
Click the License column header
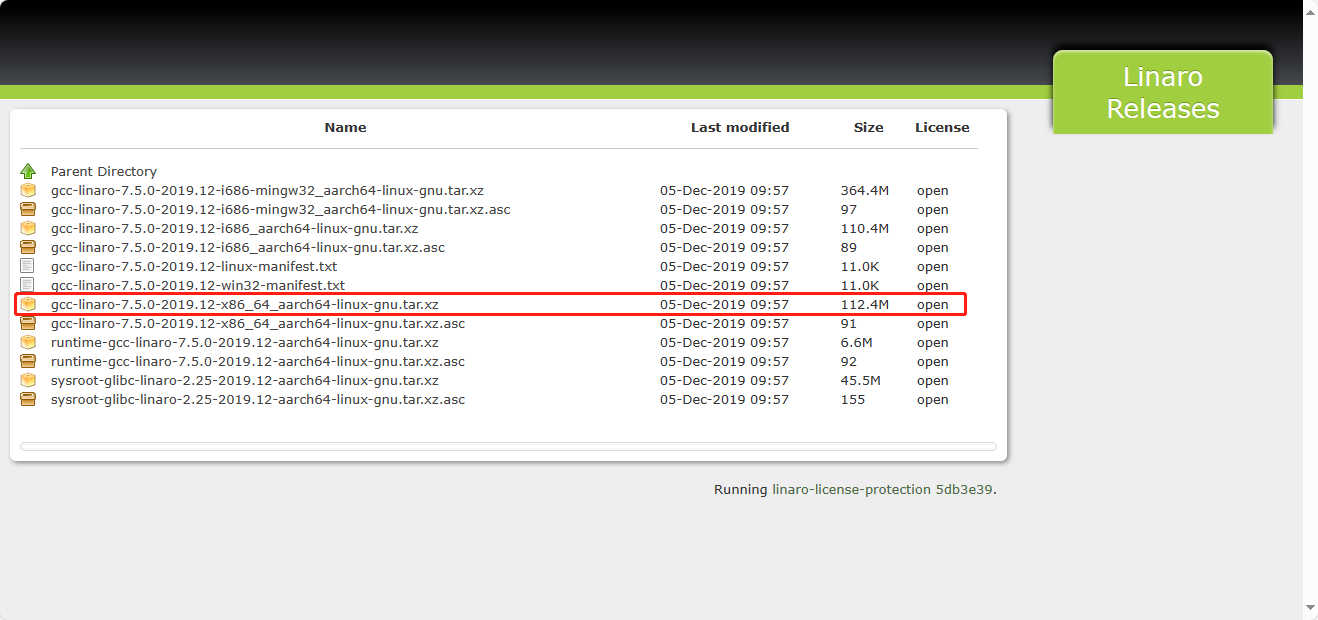tap(942, 127)
